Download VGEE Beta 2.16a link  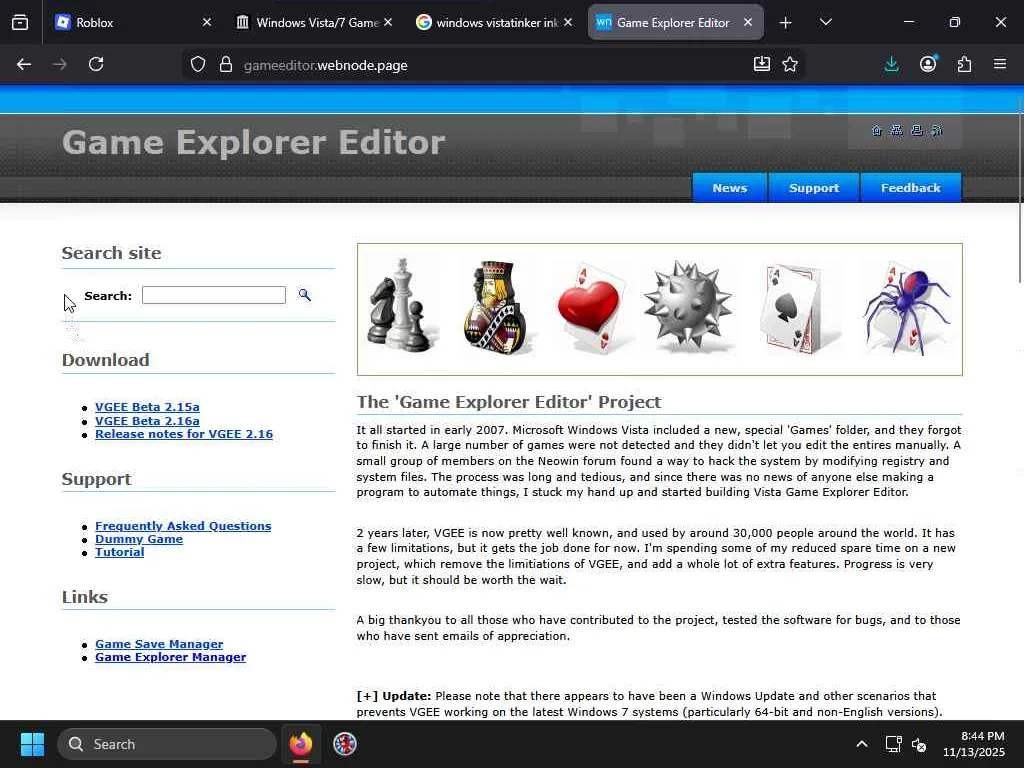coord(147,421)
